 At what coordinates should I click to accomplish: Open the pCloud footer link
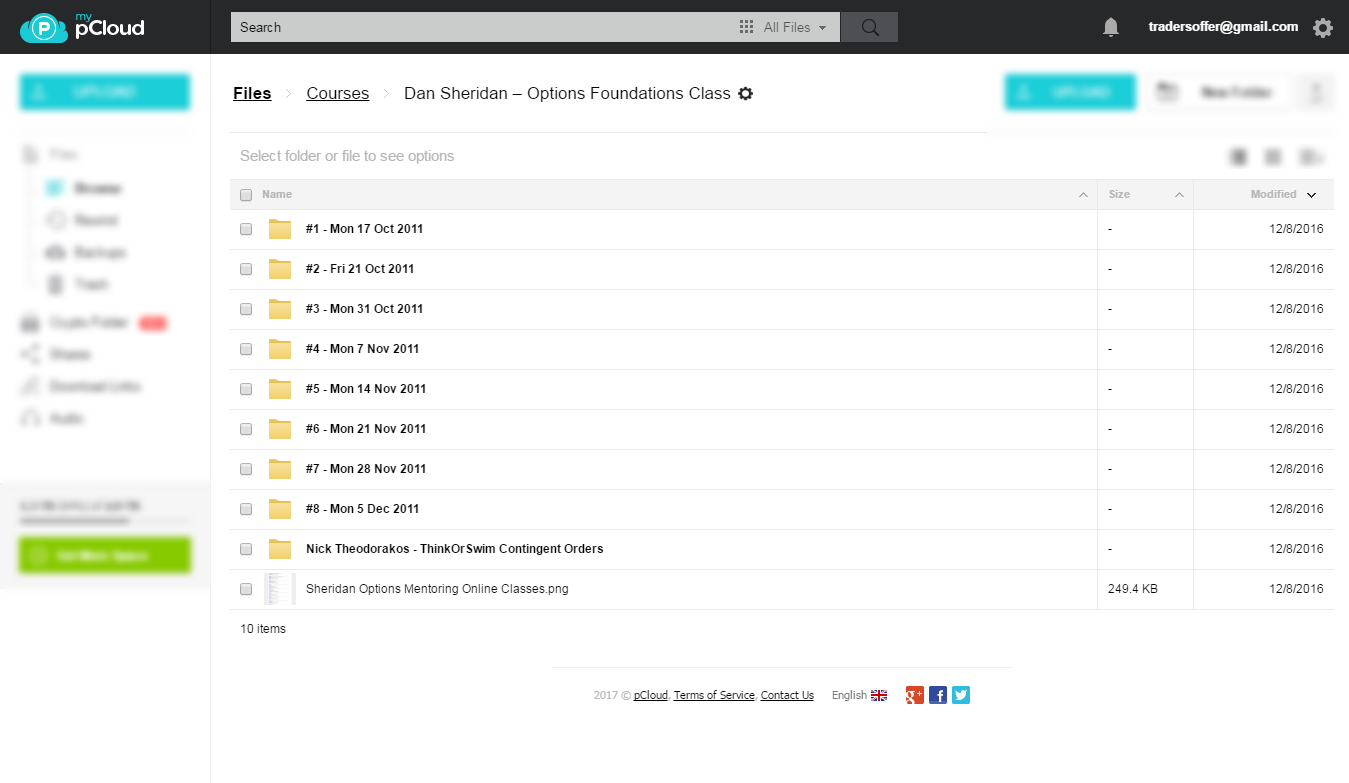click(651, 695)
